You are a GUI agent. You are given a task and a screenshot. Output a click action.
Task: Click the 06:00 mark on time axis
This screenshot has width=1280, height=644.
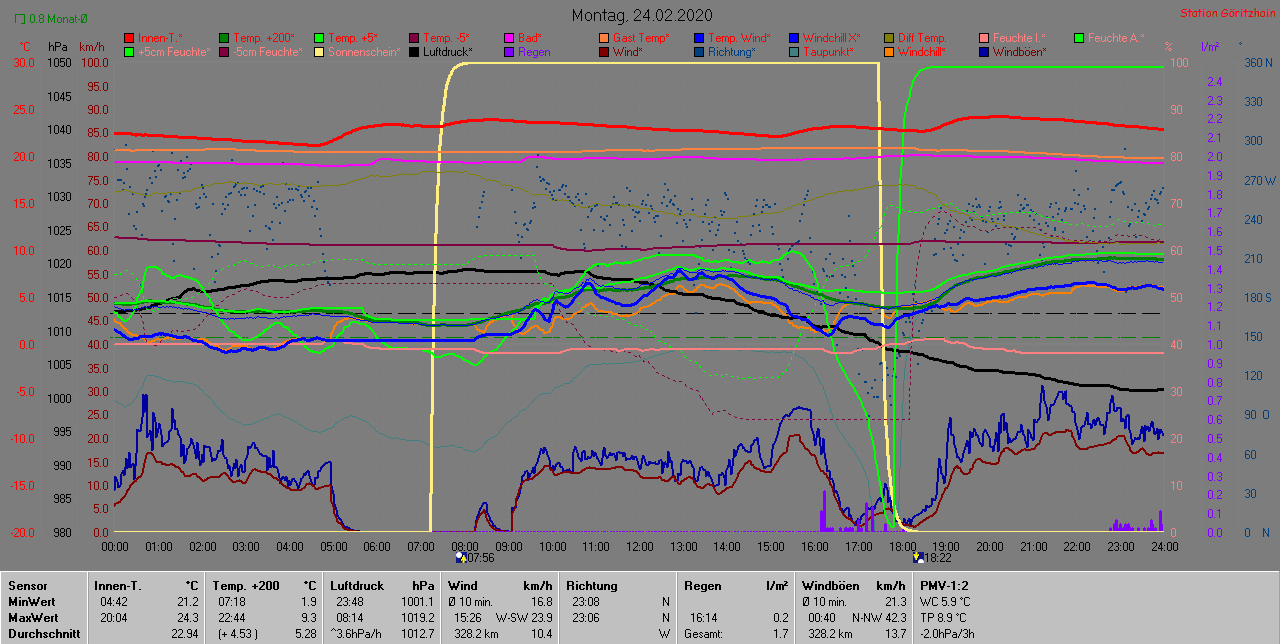click(x=377, y=546)
